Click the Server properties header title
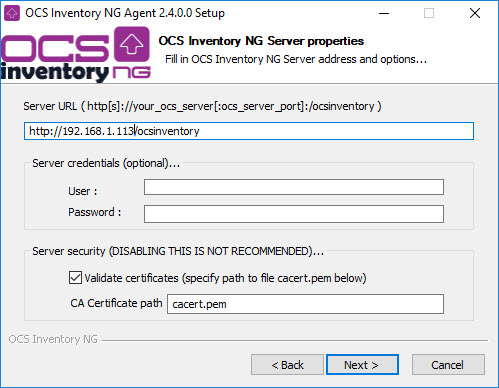 261,41
